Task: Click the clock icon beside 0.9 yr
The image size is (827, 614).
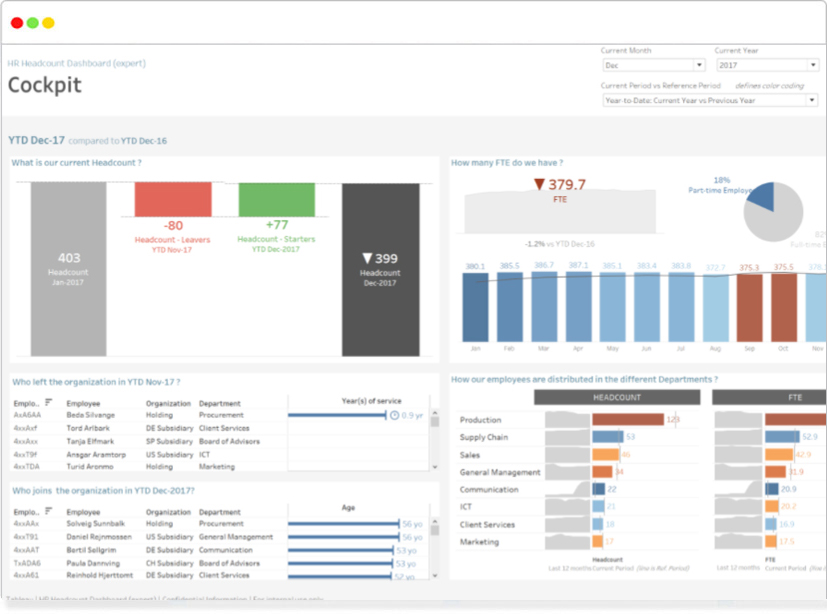Action: (393, 415)
